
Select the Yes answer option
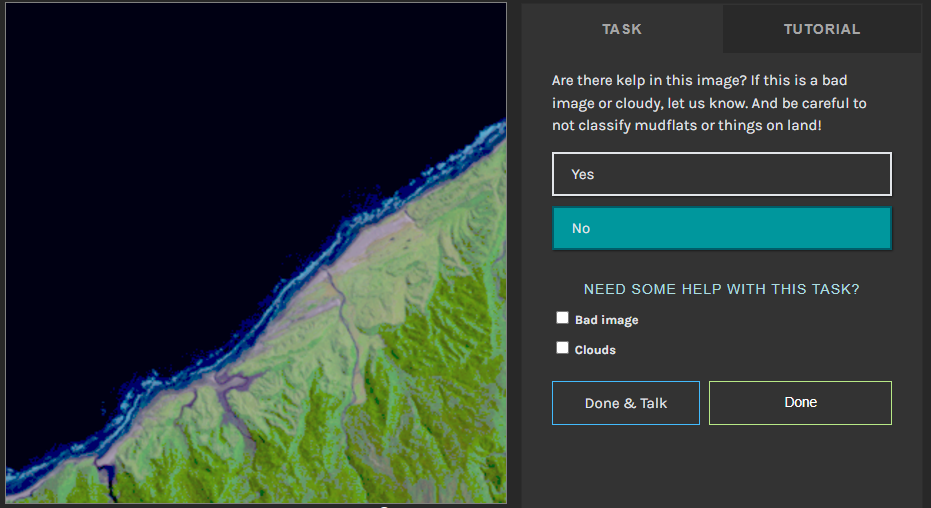[721, 174]
